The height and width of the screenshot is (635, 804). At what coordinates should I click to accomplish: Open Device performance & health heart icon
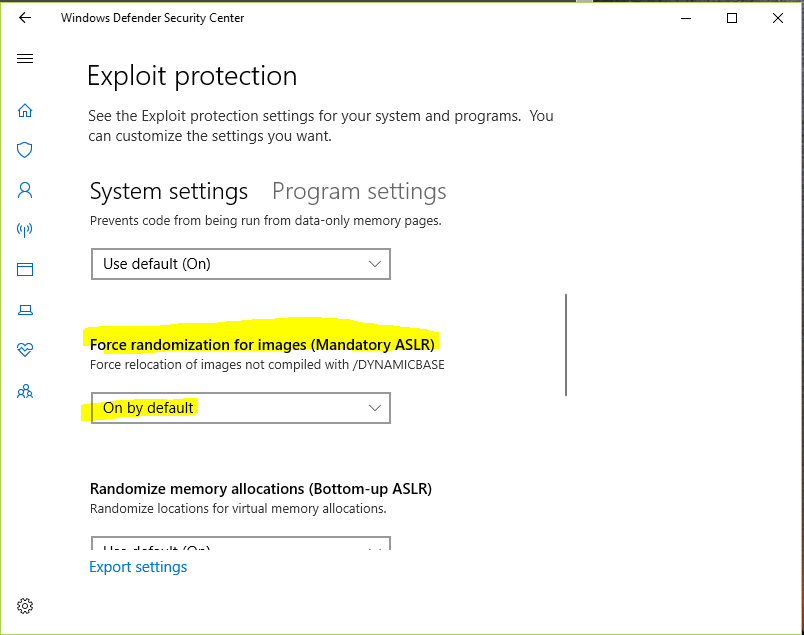[25, 350]
